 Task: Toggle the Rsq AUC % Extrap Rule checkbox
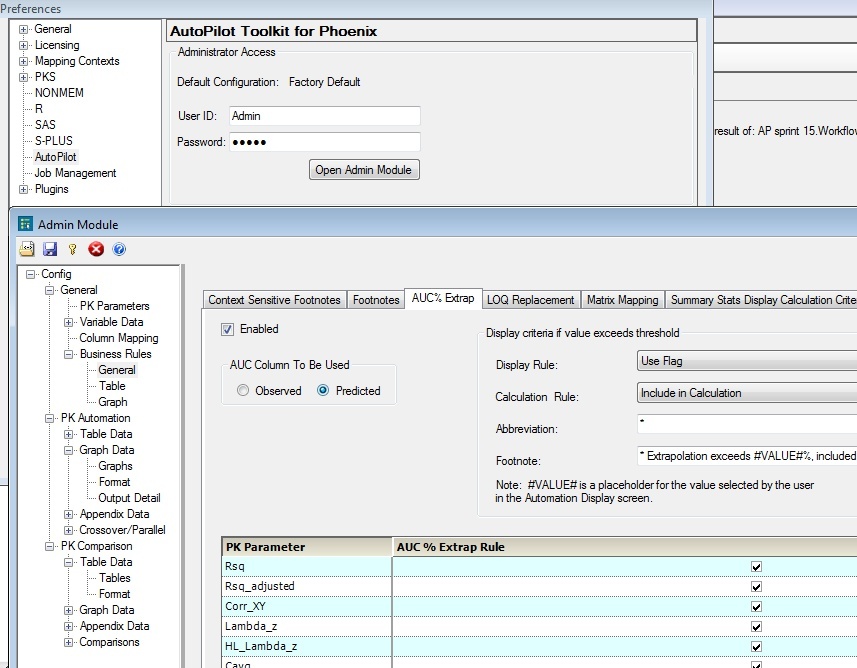[x=756, y=567]
